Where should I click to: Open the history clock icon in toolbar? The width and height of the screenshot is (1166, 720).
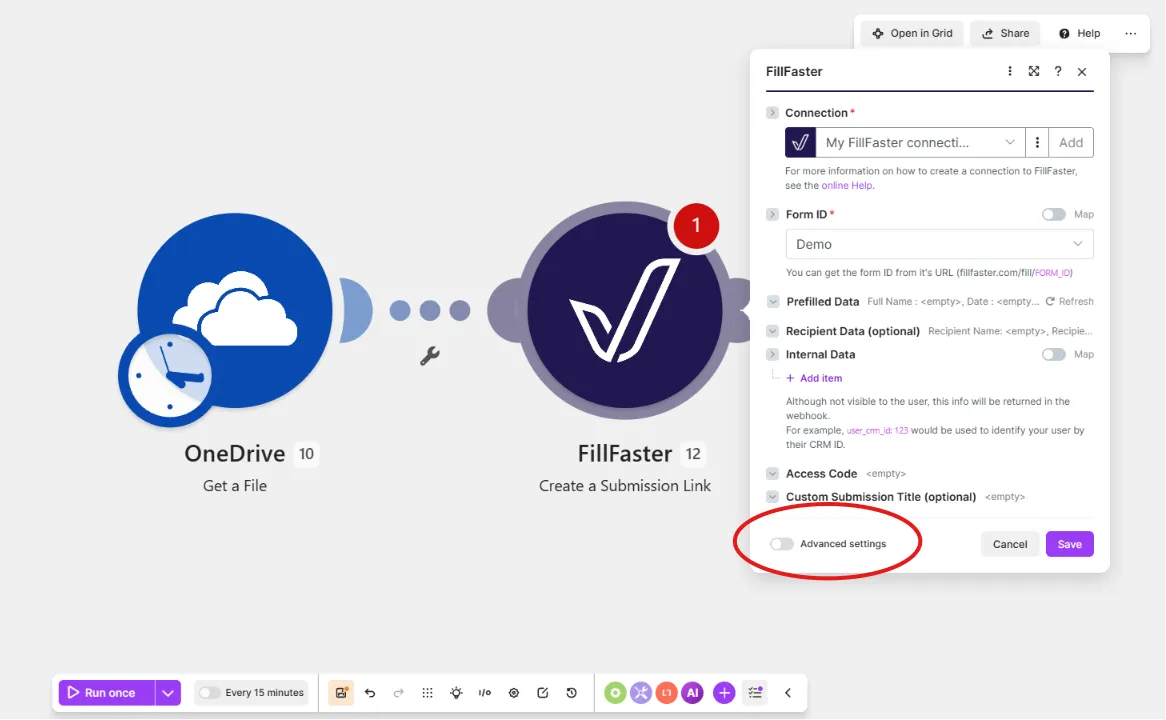click(571, 692)
